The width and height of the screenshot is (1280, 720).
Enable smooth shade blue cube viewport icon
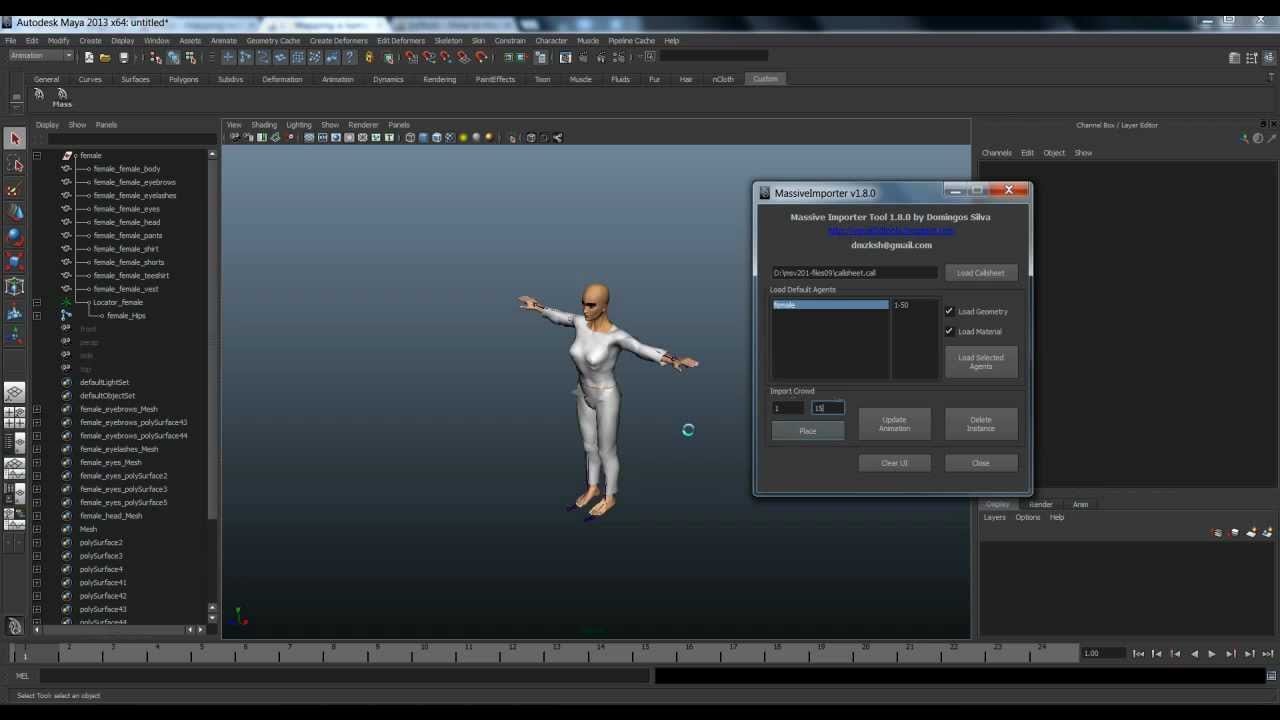point(424,138)
